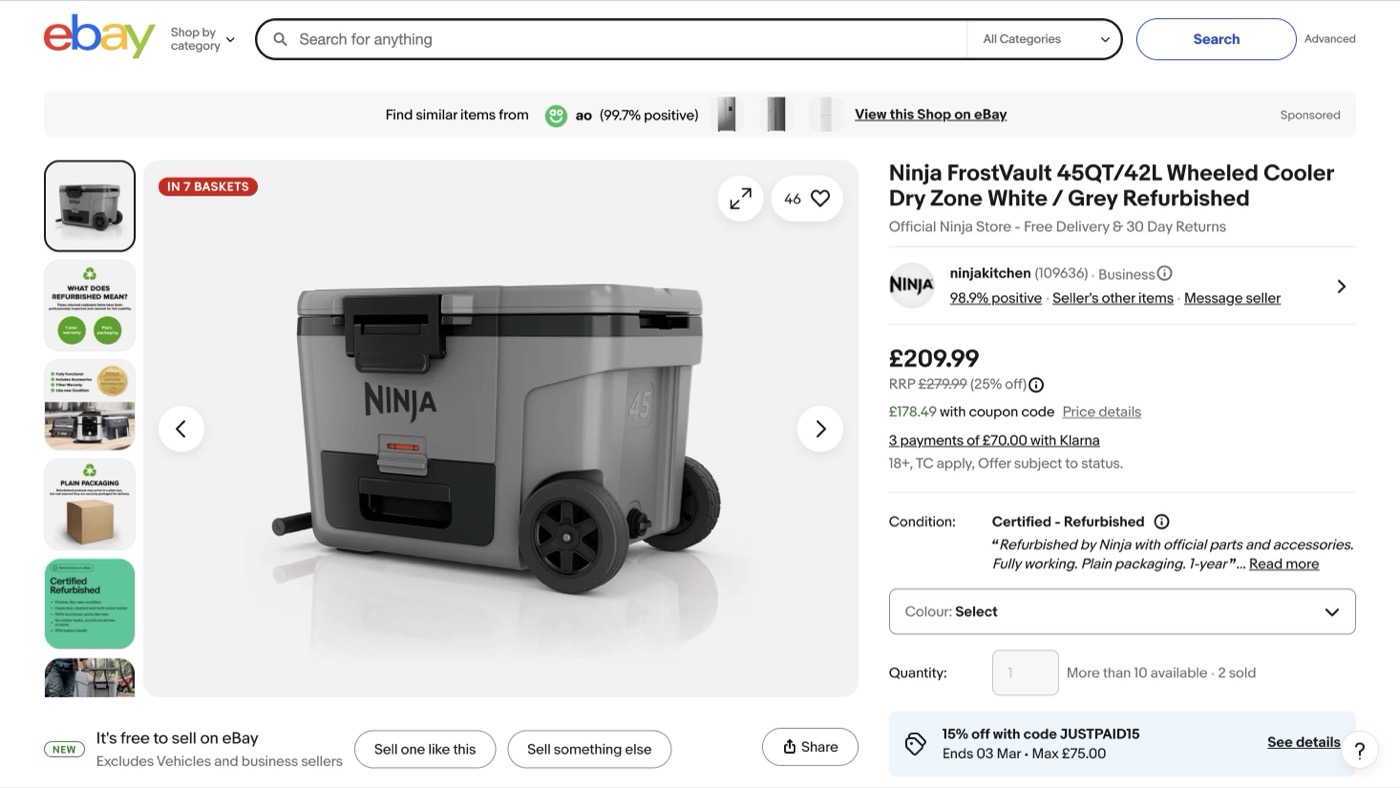Click the blue Search button

click(1215, 39)
